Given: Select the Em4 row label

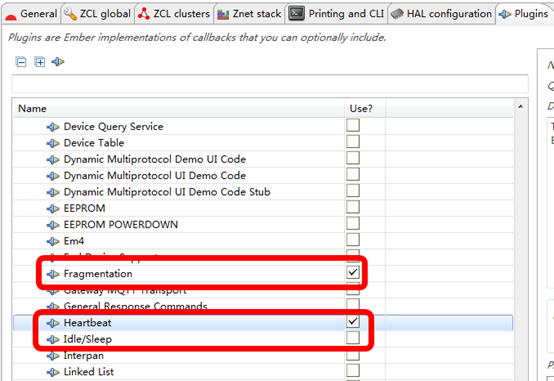Looking at the screenshot, I should (74, 241).
